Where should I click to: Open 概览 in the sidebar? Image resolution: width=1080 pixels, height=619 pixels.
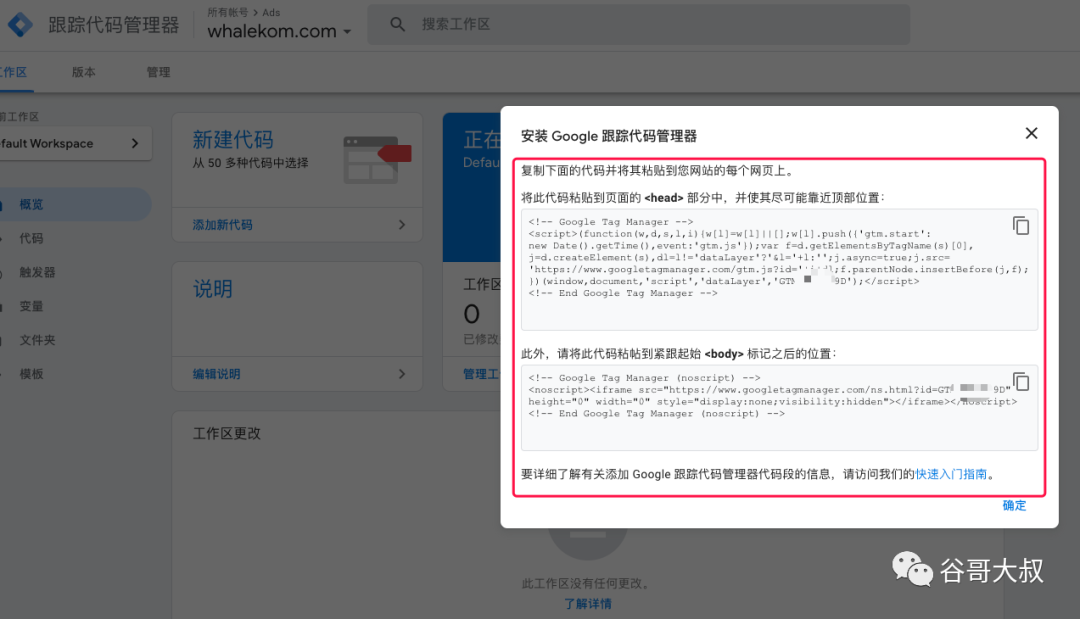(32, 204)
